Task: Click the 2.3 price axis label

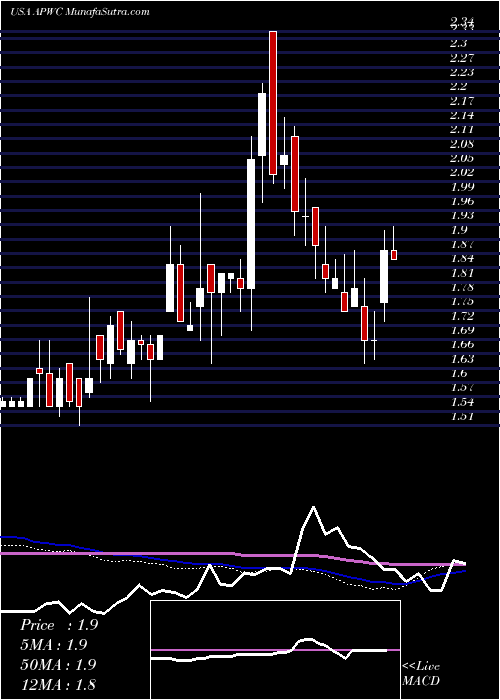Action: (x=459, y=43)
